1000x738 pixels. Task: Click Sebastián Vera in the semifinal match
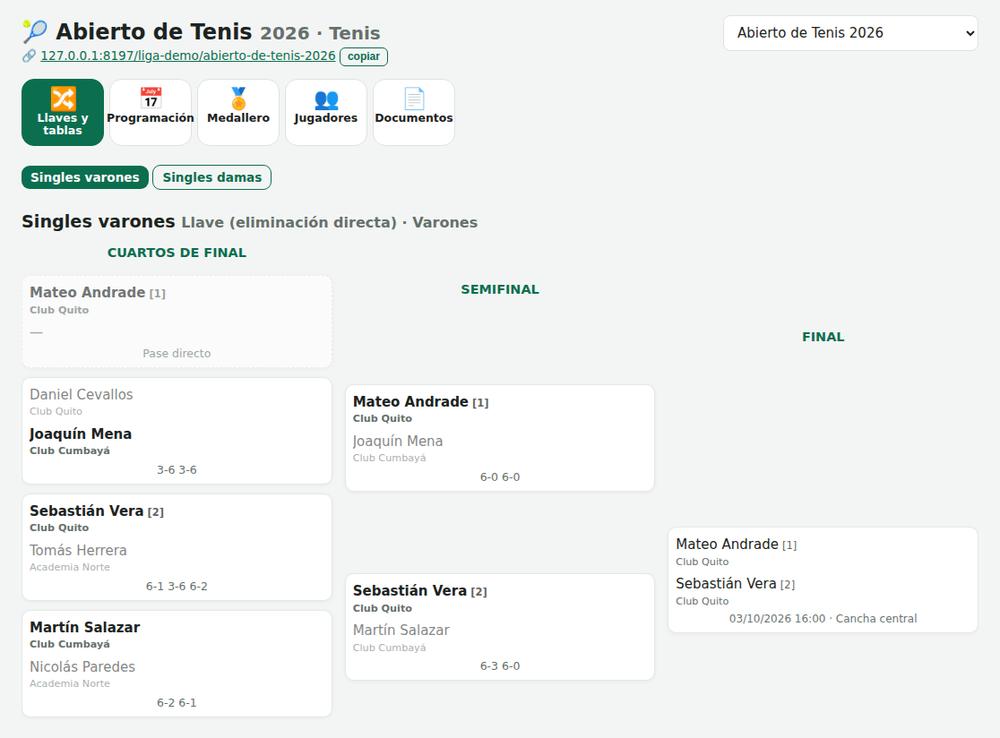[409, 591]
